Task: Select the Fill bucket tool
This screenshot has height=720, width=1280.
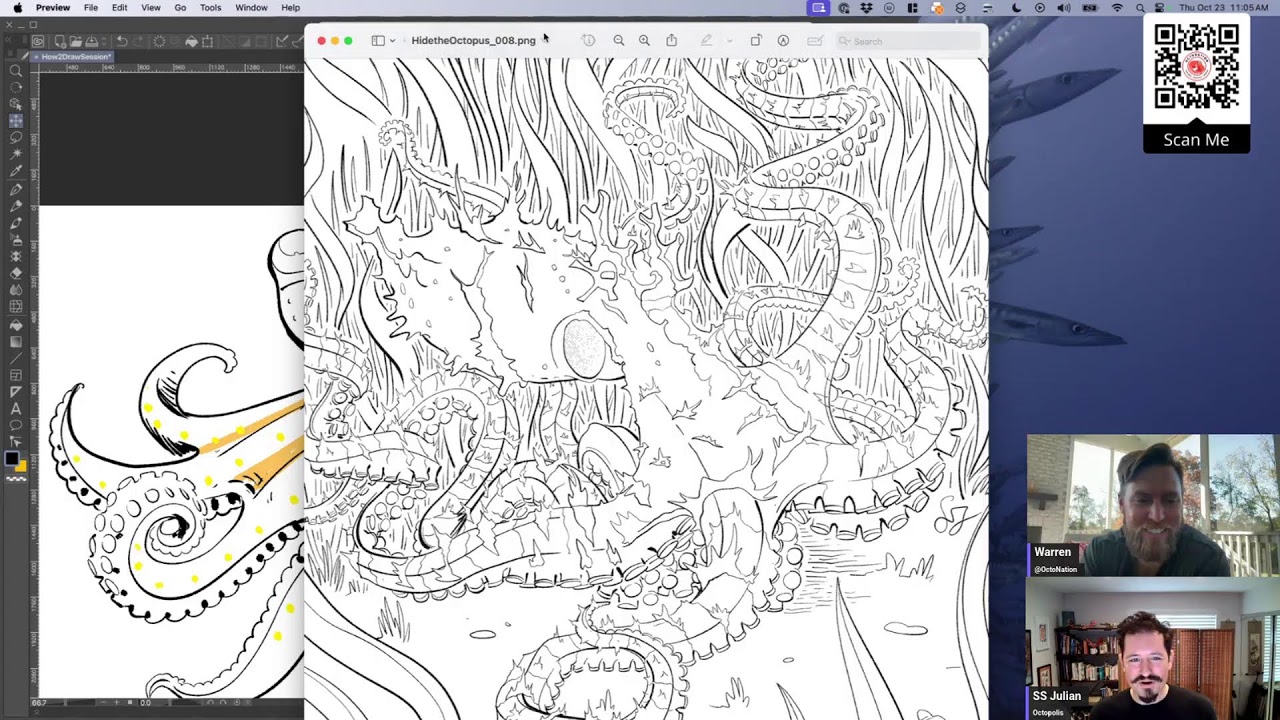Action: pos(16,325)
